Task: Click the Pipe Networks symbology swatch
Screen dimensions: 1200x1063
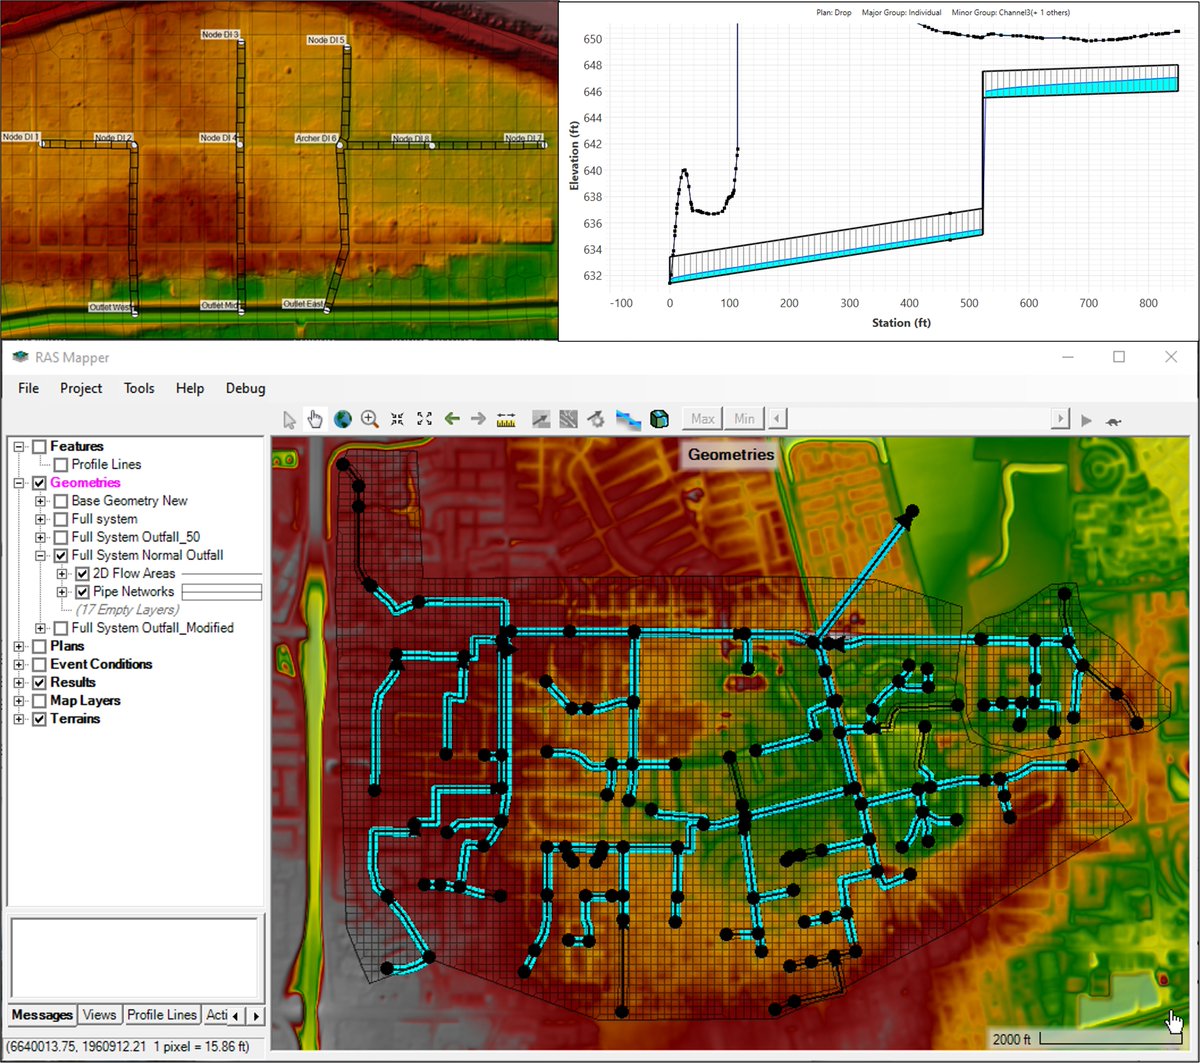Action: click(221, 592)
